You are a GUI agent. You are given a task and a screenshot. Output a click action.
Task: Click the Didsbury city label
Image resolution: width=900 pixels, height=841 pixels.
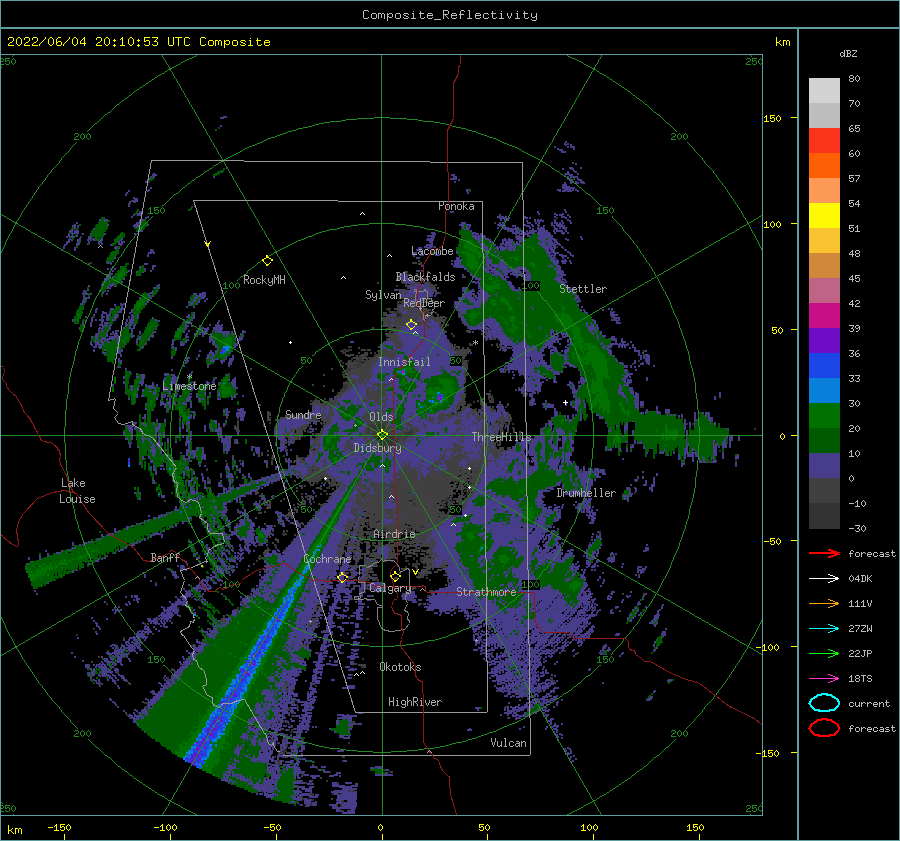tap(378, 448)
